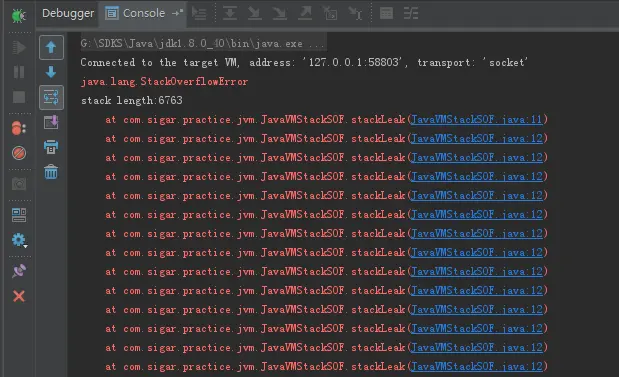The image size is (619, 377).
Task: Click the Scroll to End icon
Action: (51, 122)
